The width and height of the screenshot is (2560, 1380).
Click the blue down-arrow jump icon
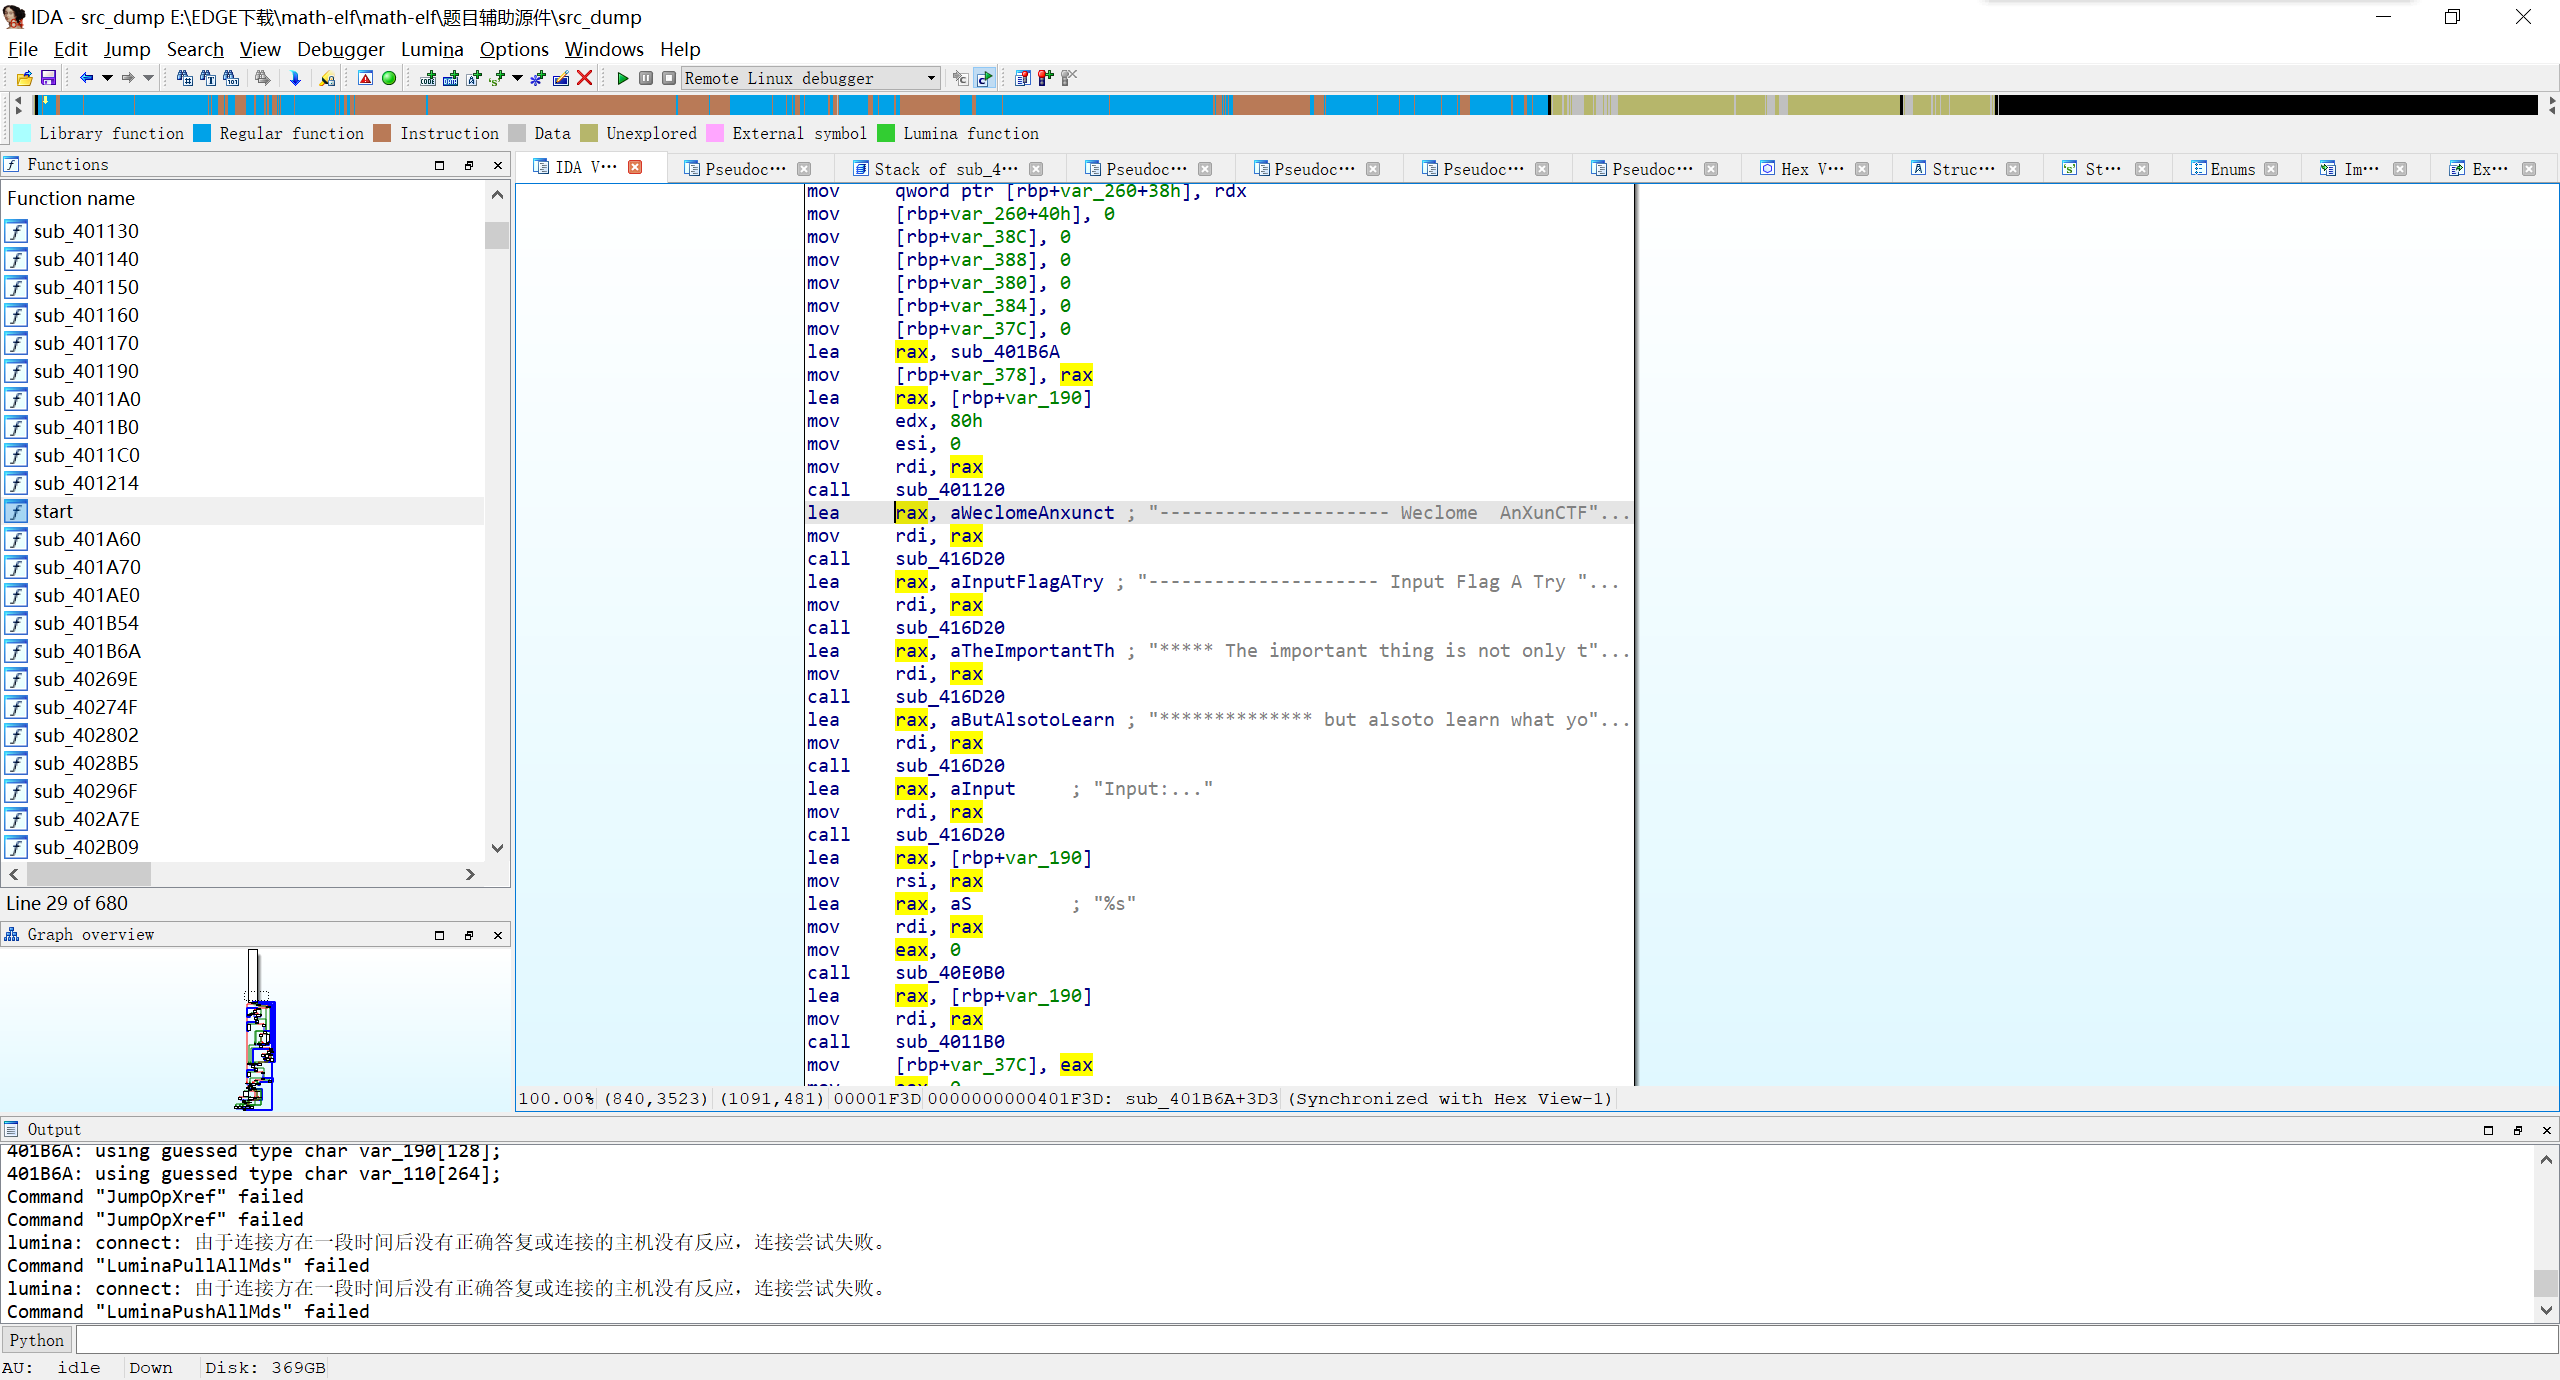[x=295, y=78]
